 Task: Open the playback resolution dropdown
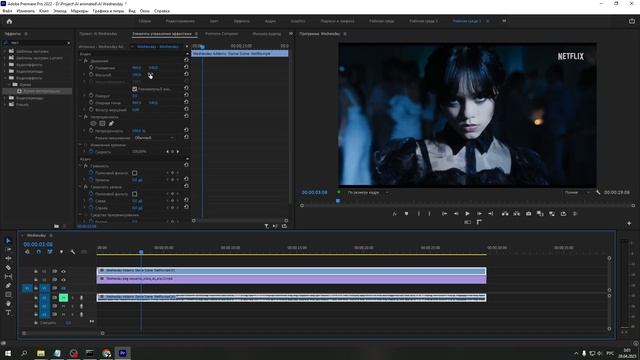click(577, 192)
